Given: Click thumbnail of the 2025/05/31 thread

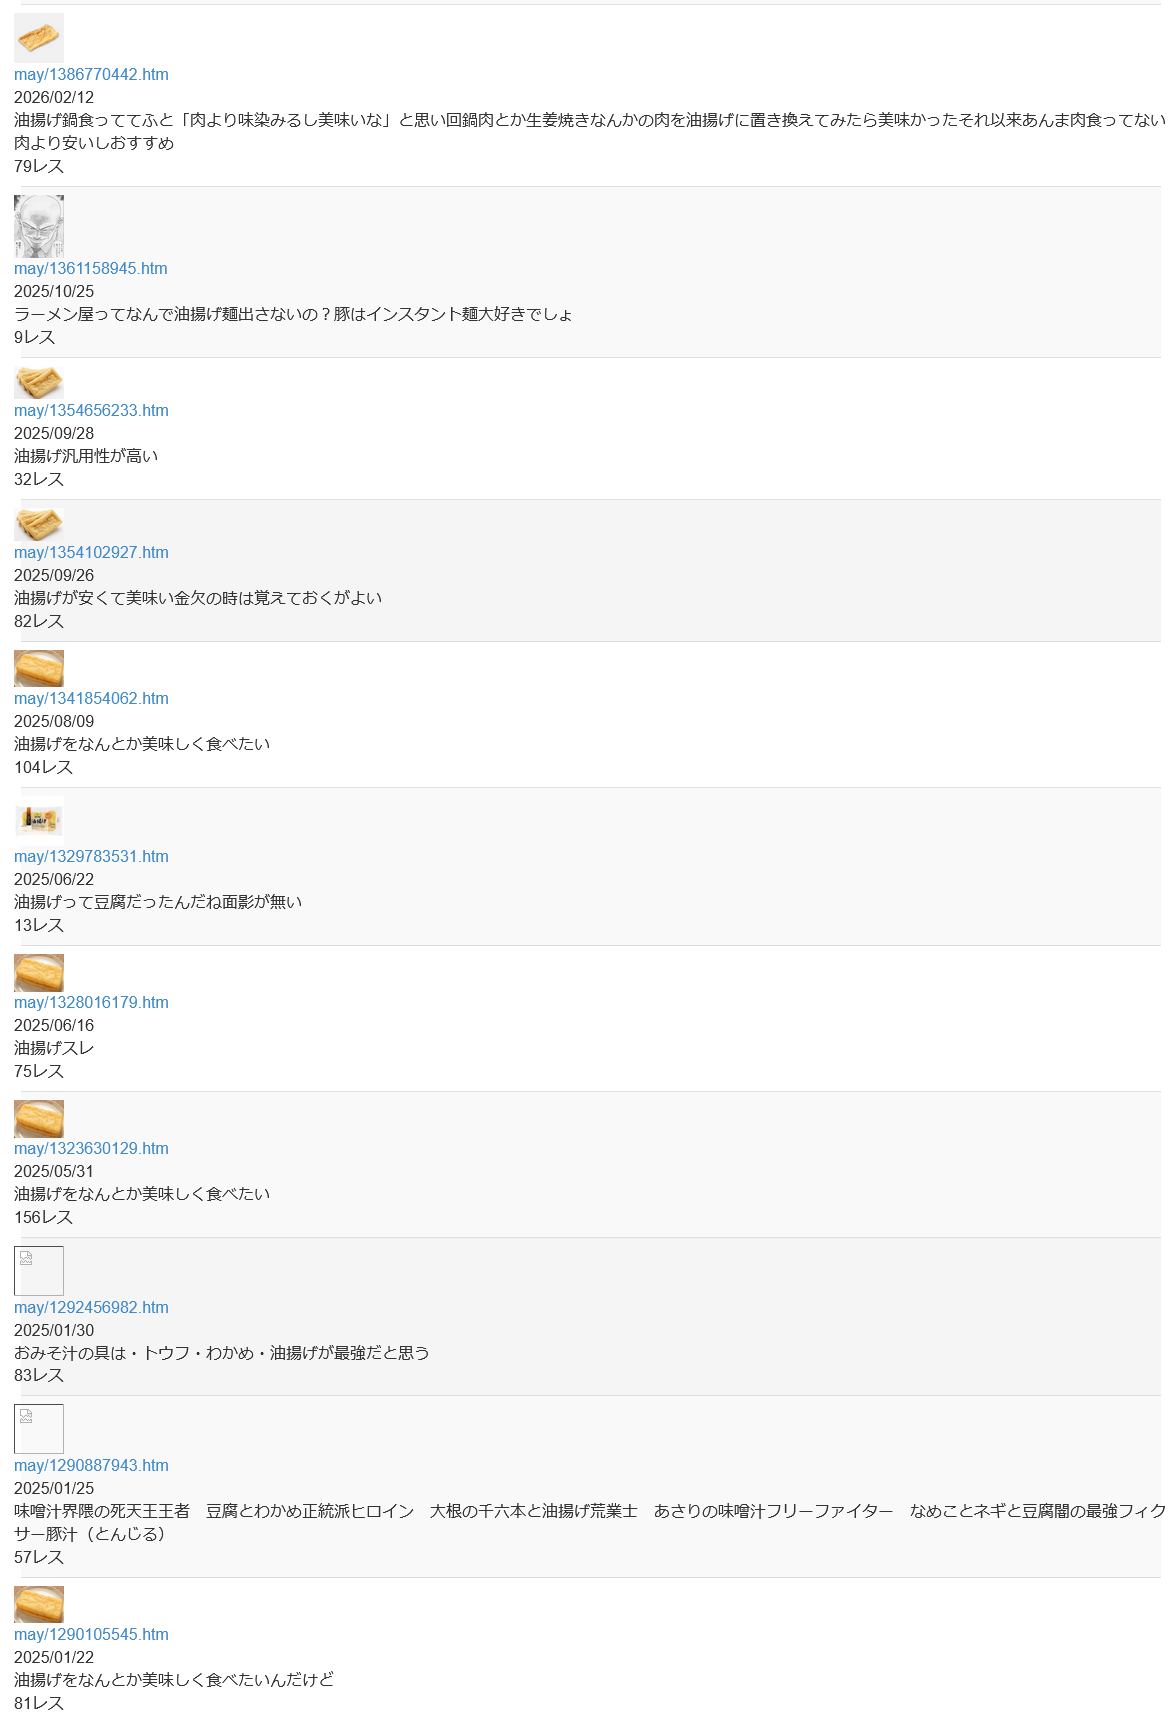Looking at the screenshot, I should pyautogui.click(x=39, y=1118).
